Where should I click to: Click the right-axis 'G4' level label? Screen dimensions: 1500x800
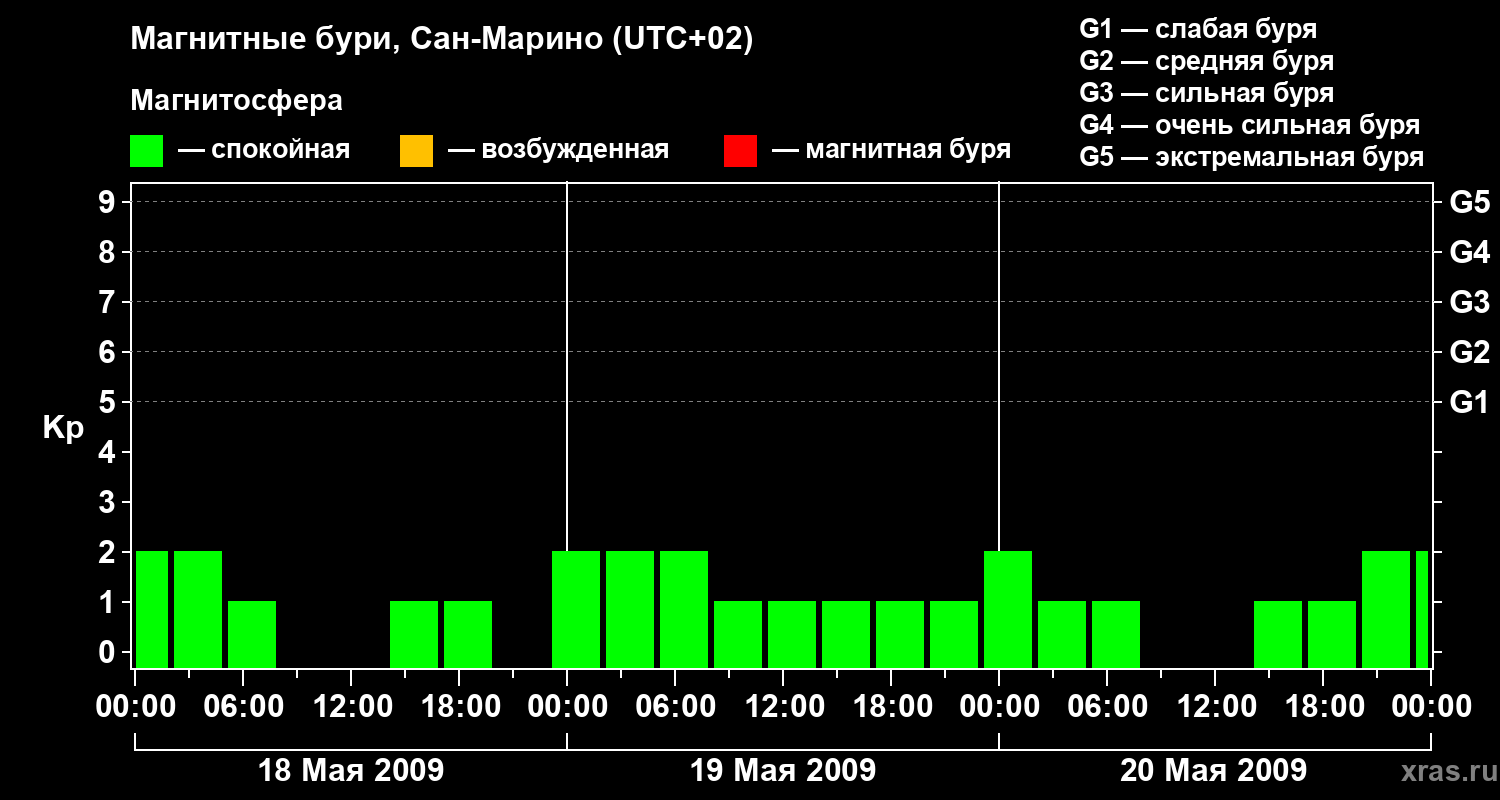[x=1469, y=252]
